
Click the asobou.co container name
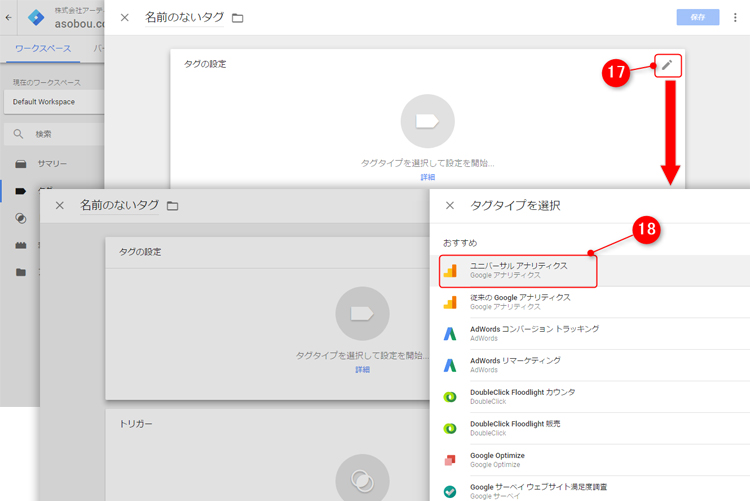click(x=79, y=23)
